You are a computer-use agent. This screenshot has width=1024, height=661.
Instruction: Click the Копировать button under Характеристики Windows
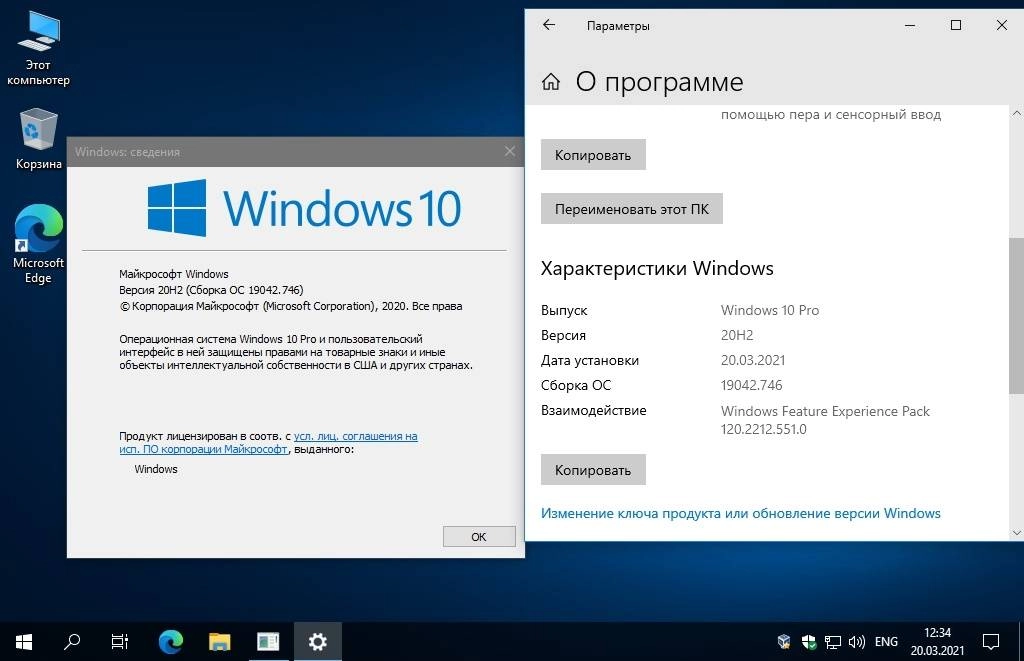593,470
